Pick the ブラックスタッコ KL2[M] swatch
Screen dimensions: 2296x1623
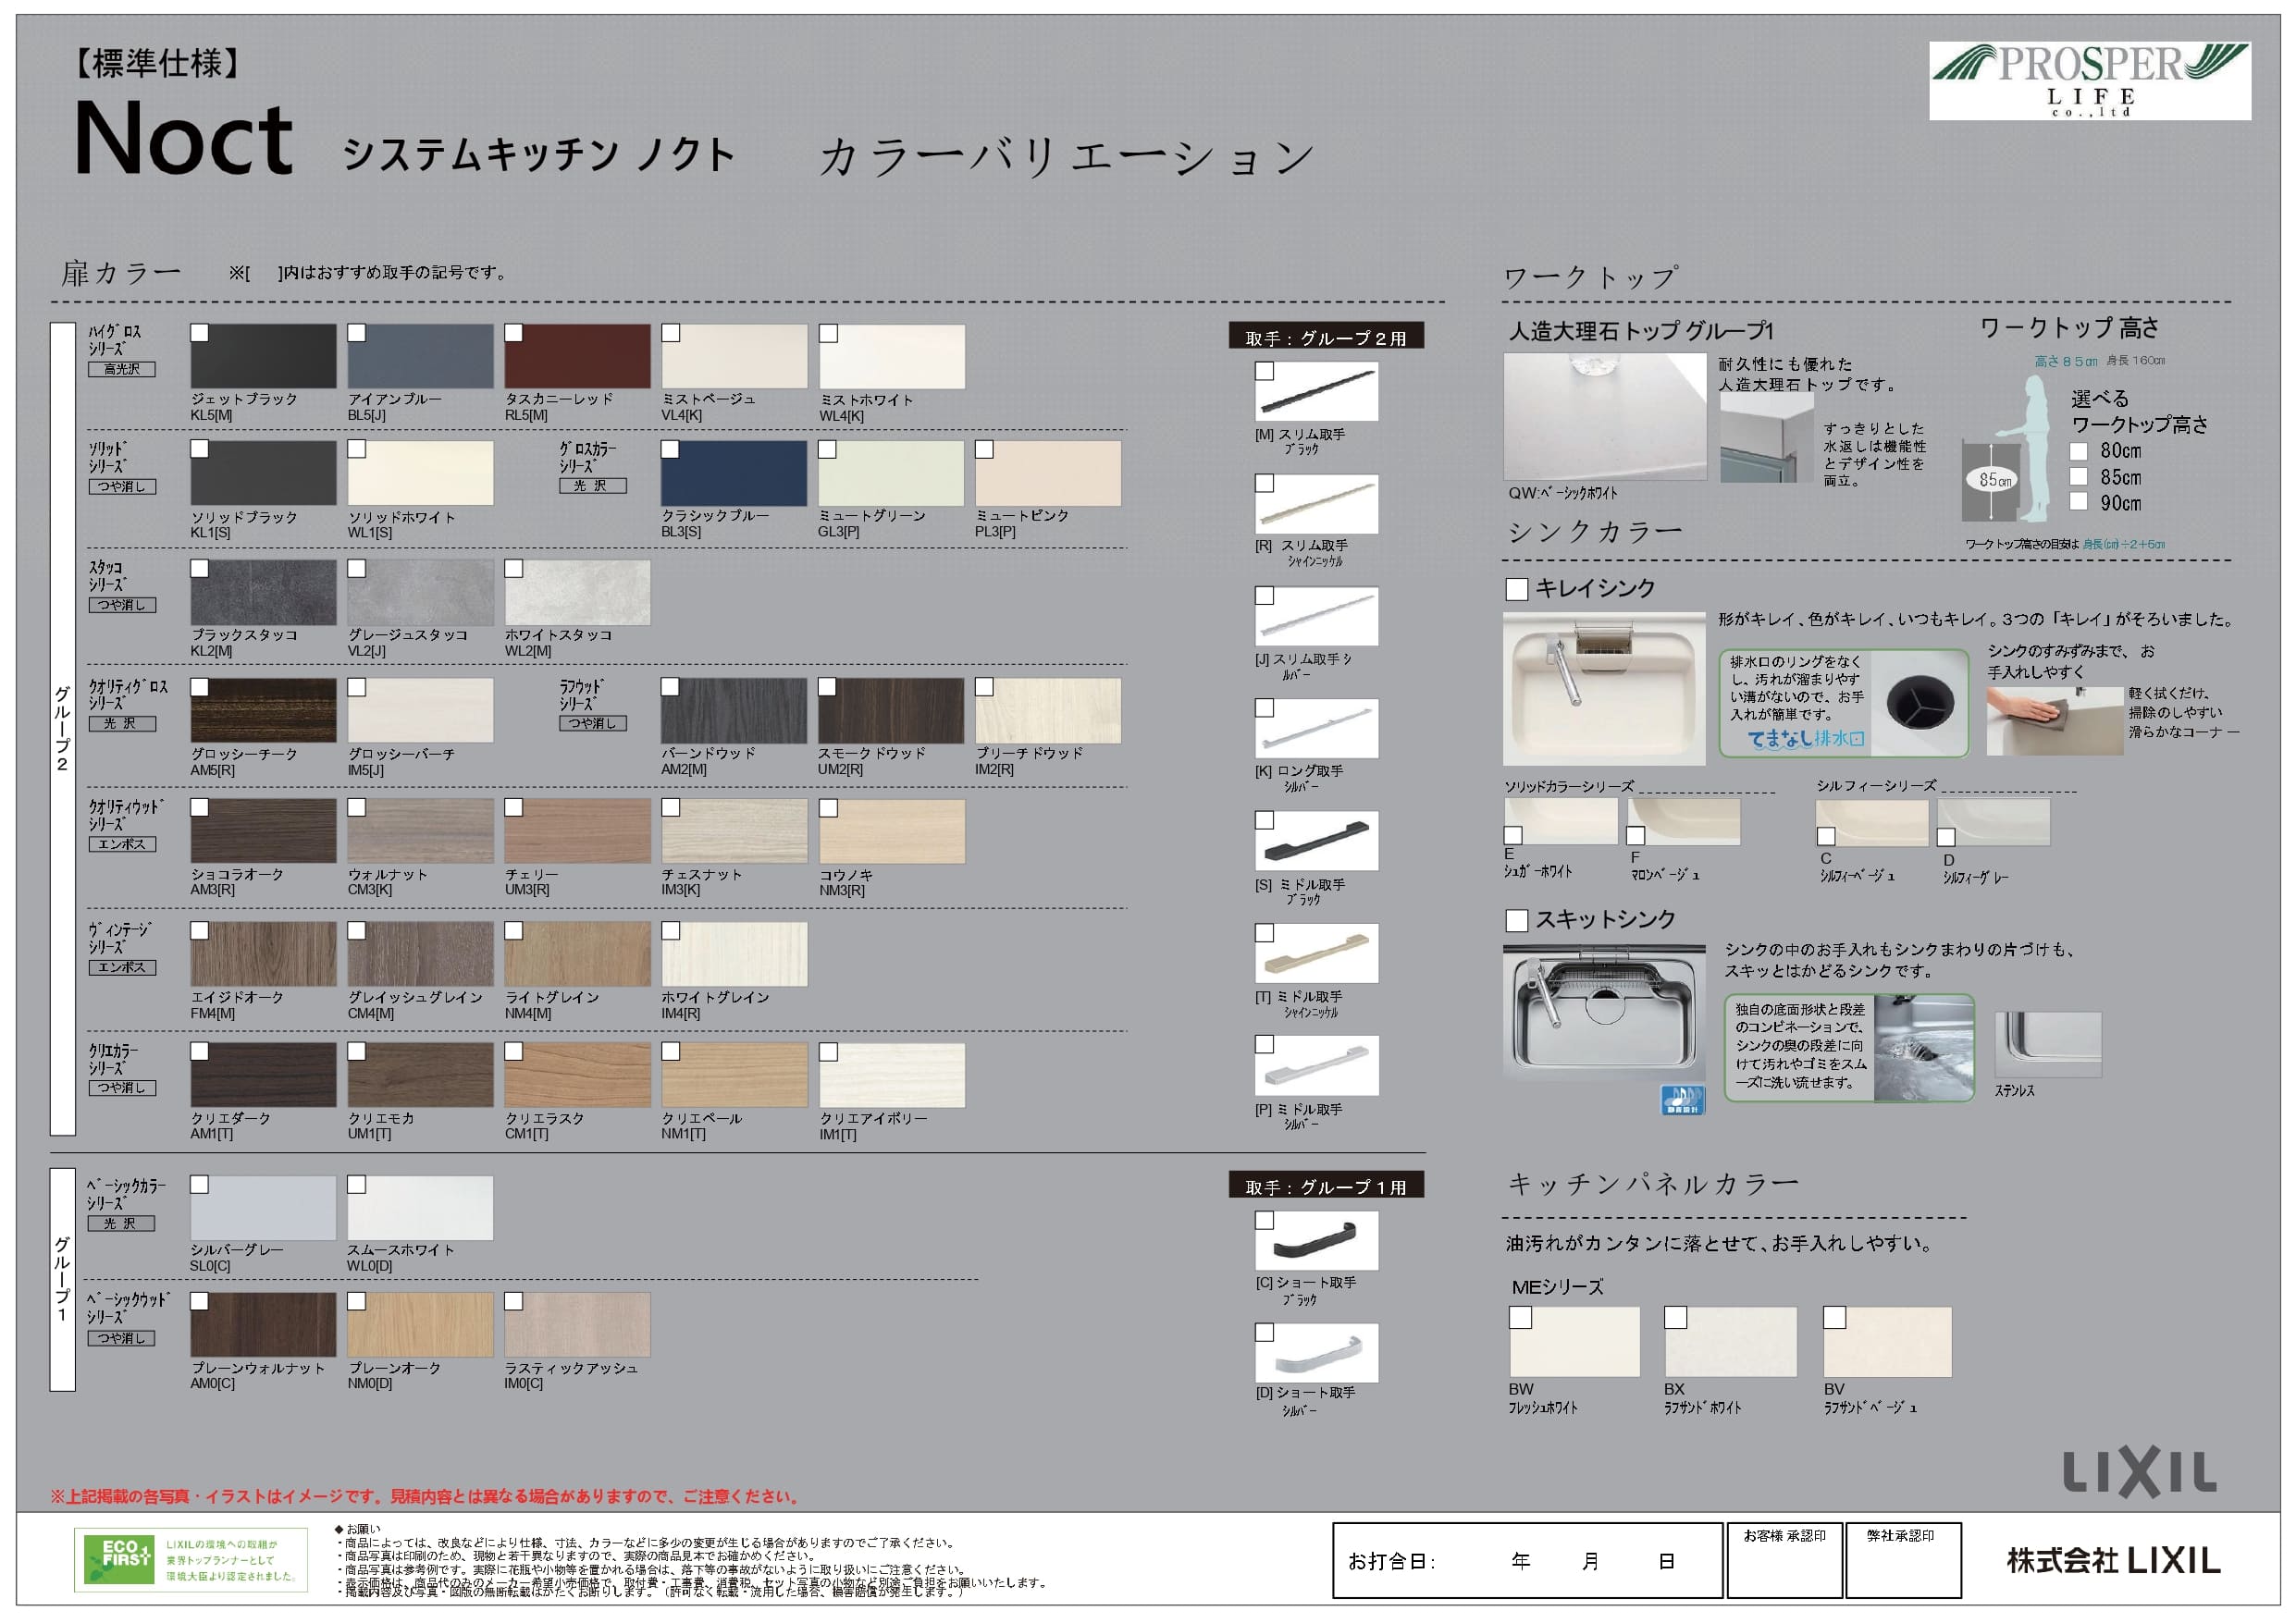coord(264,592)
